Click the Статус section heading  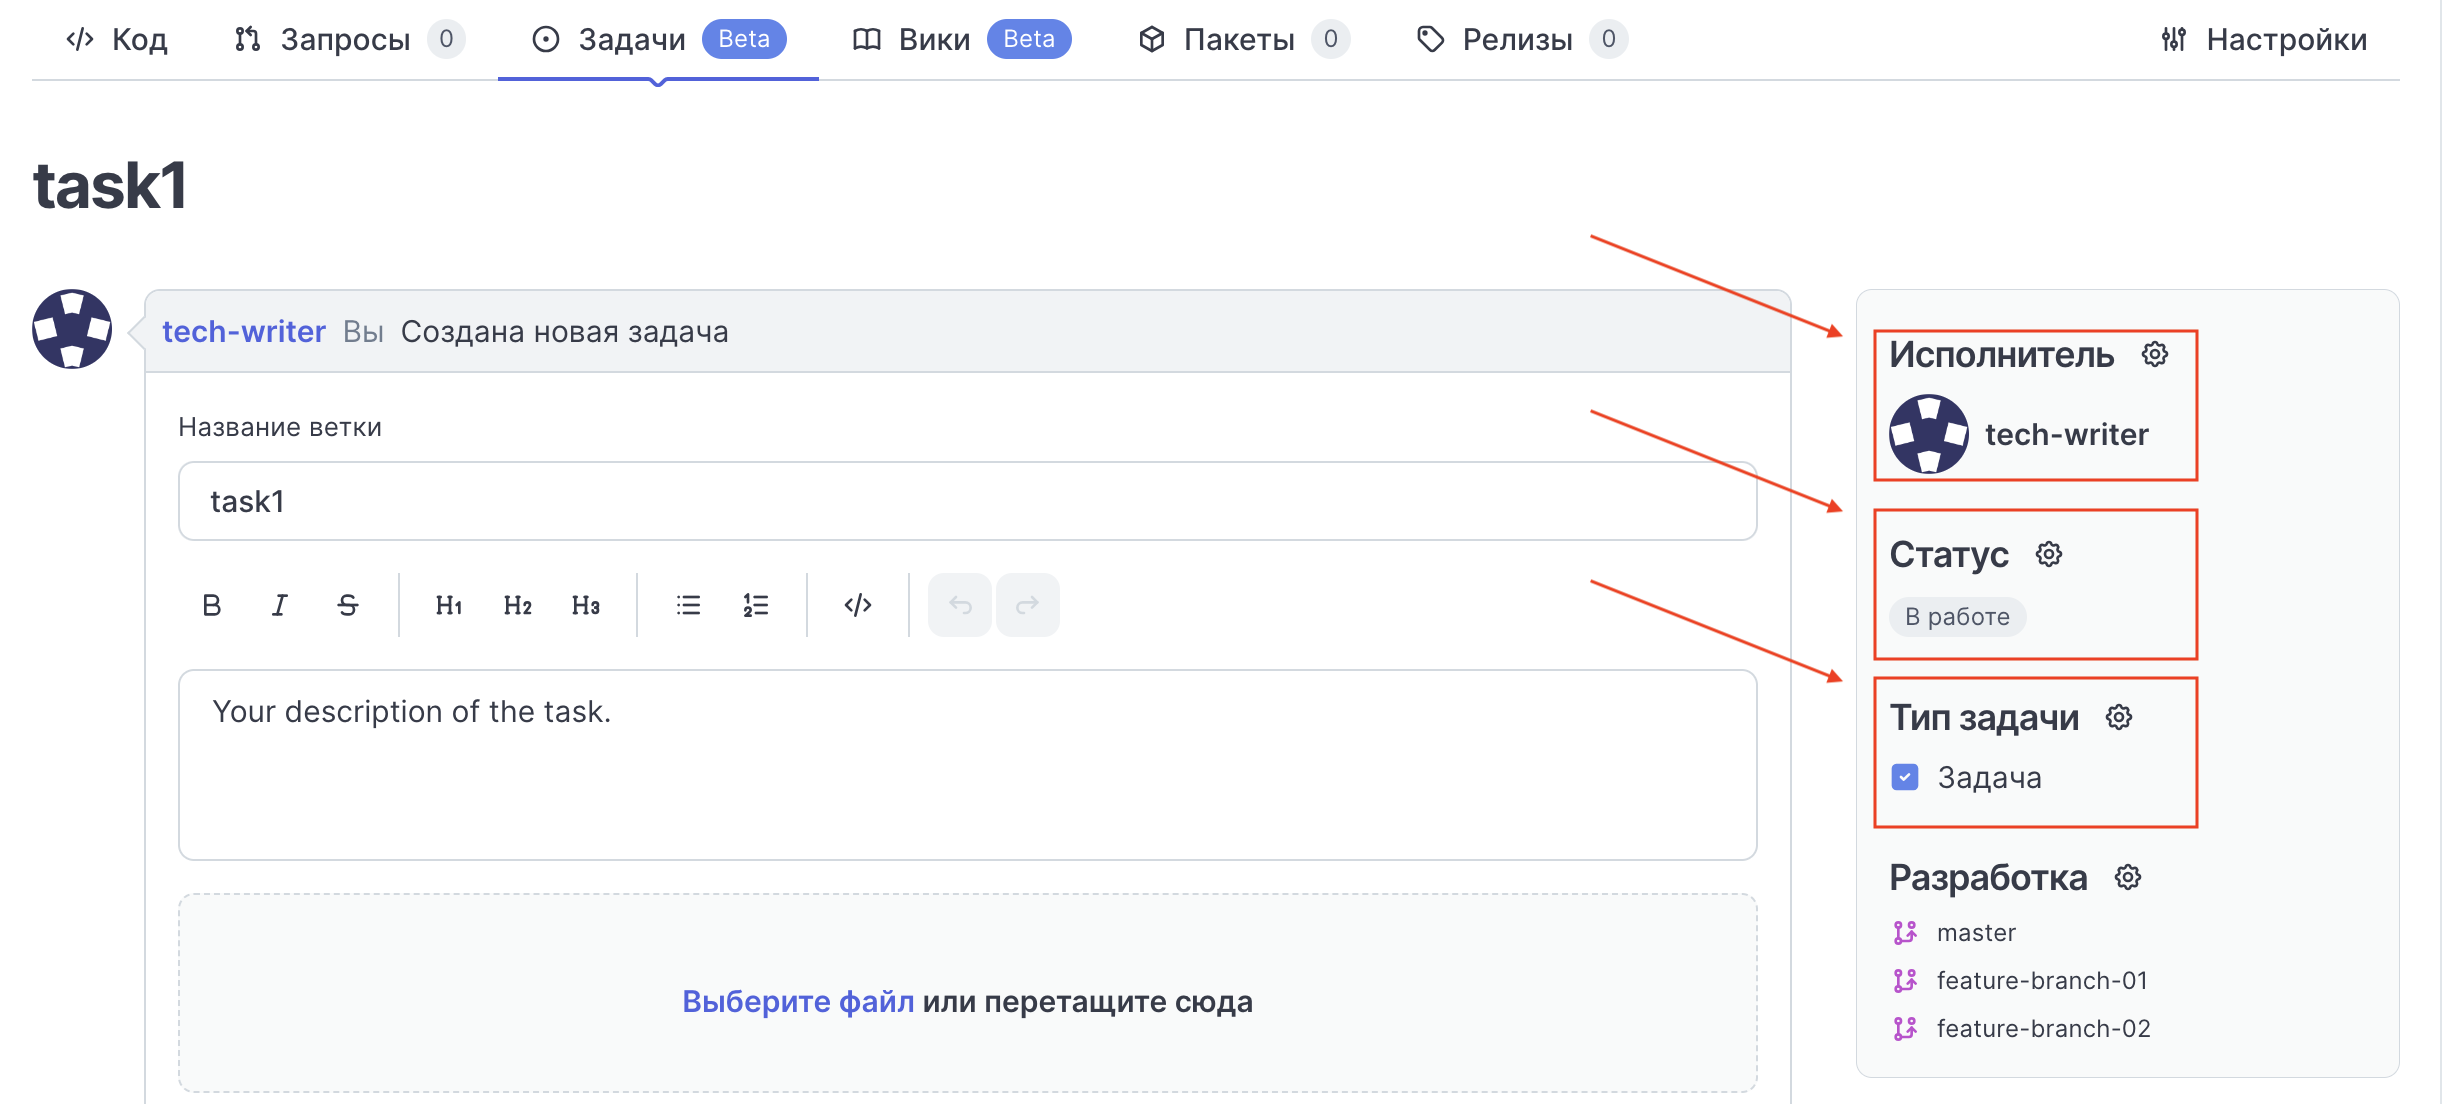(x=1949, y=554)
